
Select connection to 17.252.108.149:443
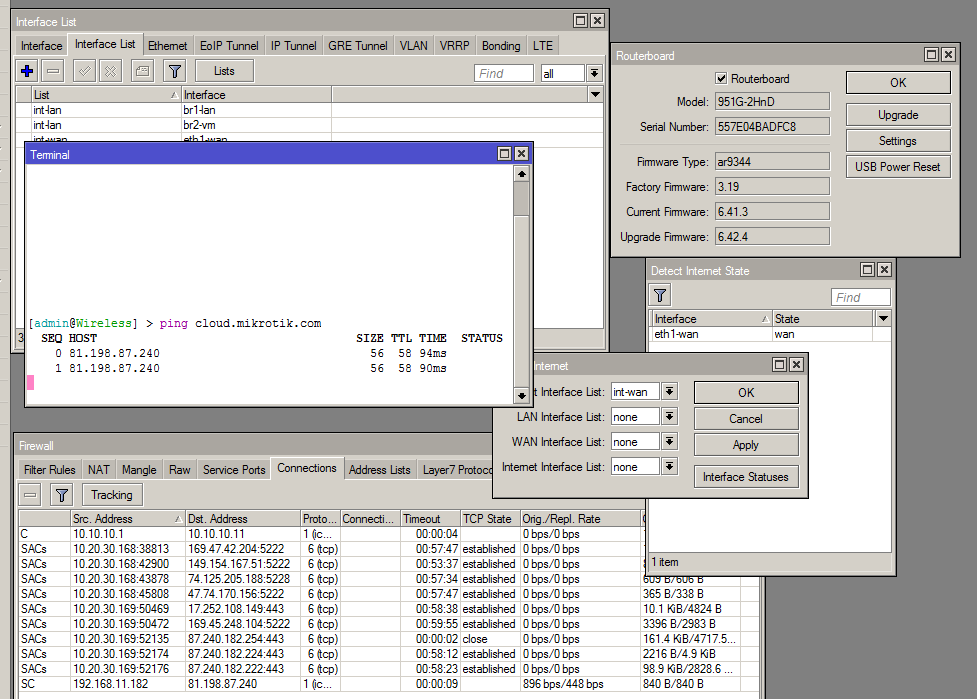pos(389,609)
